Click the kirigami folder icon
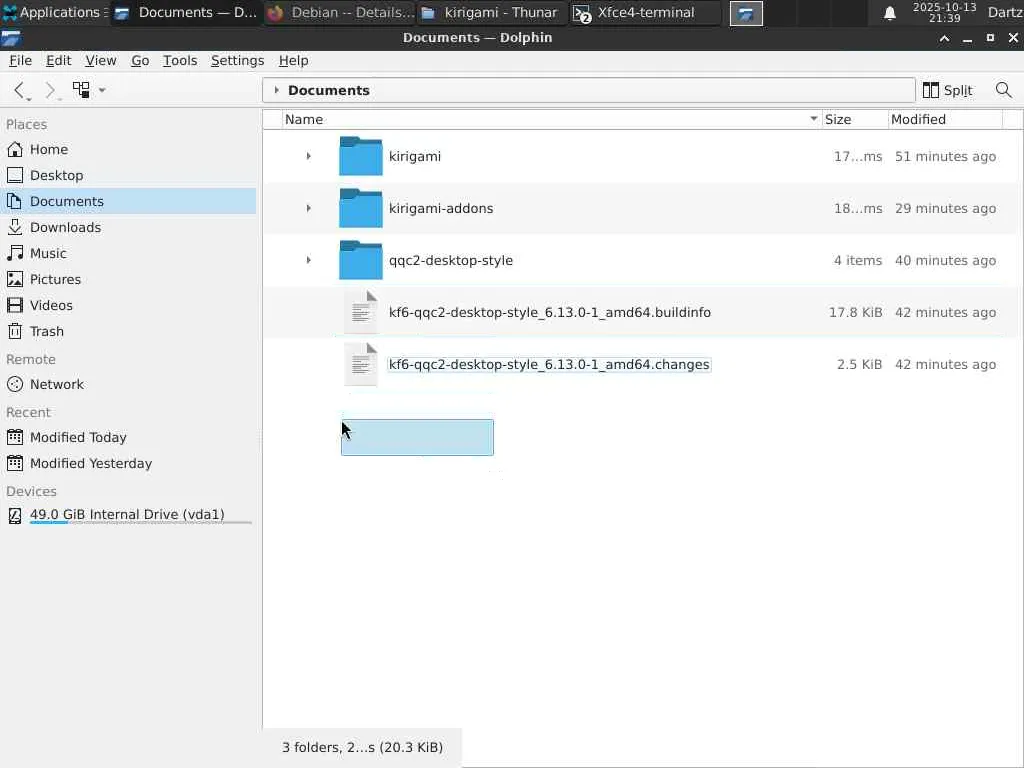This screenshot has width=1024, height=768. (360, 156)
